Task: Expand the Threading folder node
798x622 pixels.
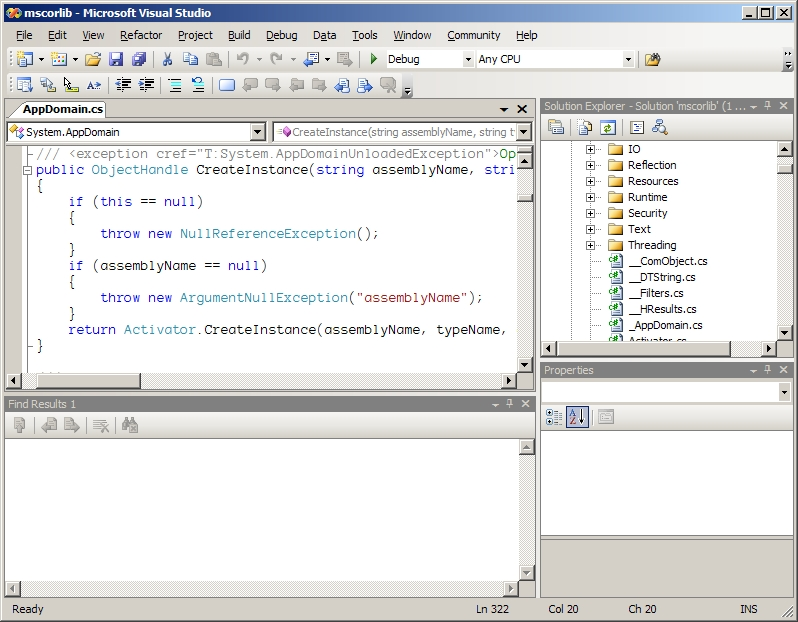Action: tap(590, 245)
